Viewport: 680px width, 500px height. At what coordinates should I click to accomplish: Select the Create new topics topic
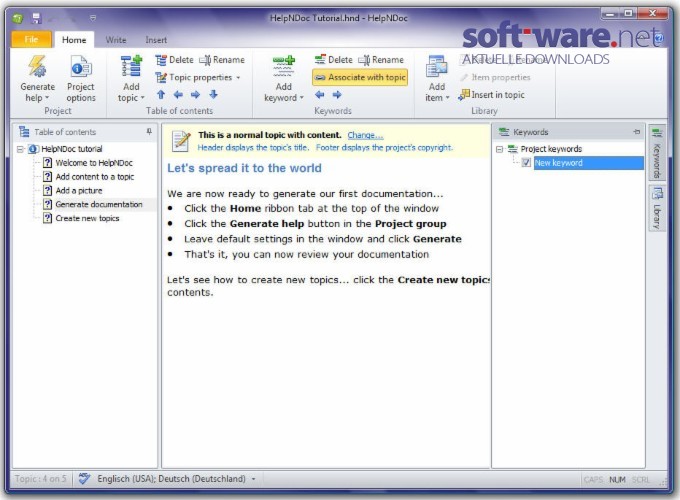pos(87,218)
